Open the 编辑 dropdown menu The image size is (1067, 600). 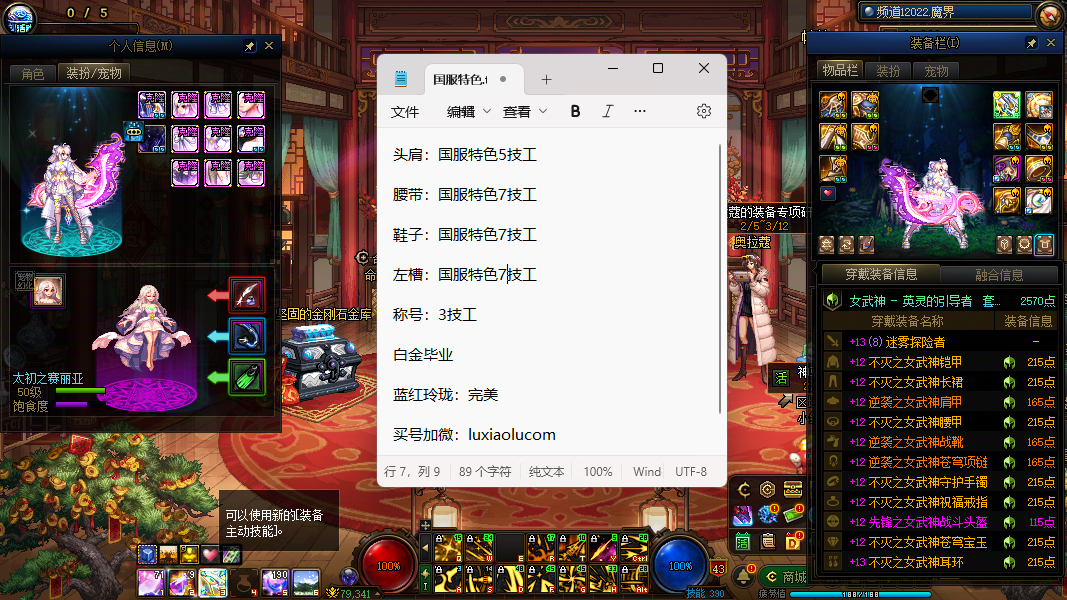(468, 111)
